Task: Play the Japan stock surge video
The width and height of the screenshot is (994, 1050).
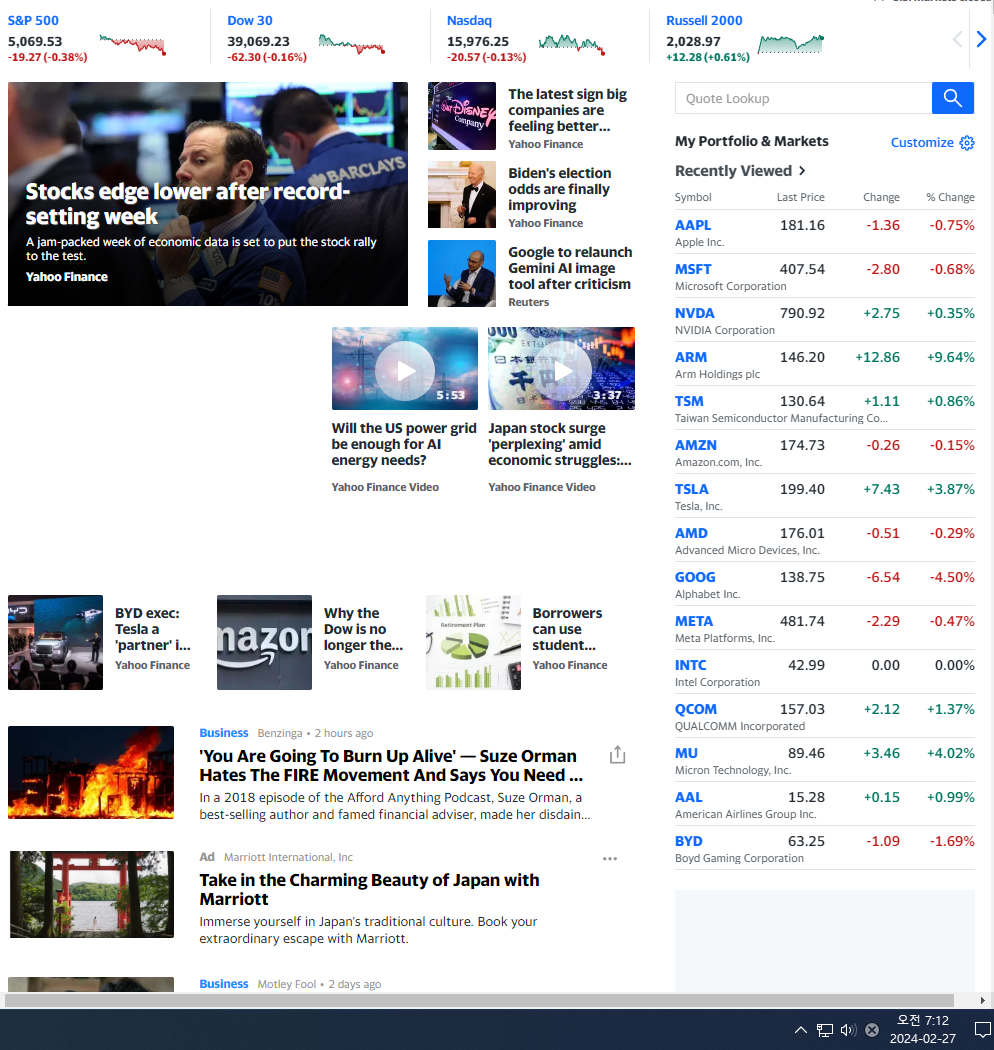Action: (561, 370)
